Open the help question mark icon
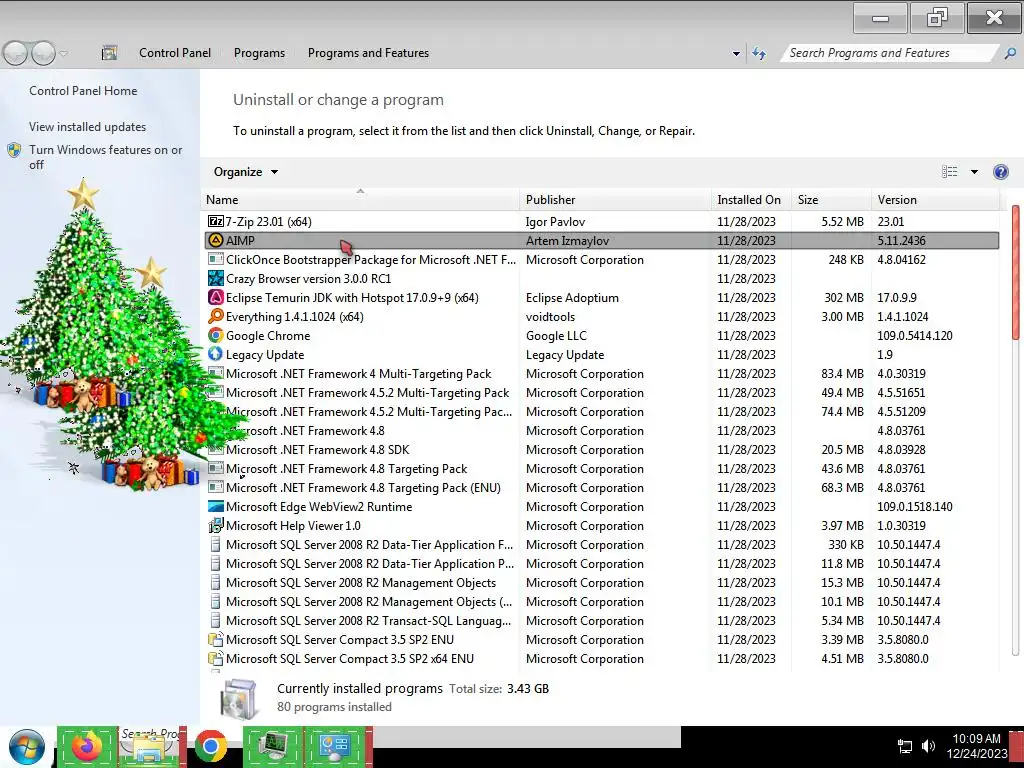Image resolution: width=1024 pixels, height=768 pixels. coord(1000,172)
